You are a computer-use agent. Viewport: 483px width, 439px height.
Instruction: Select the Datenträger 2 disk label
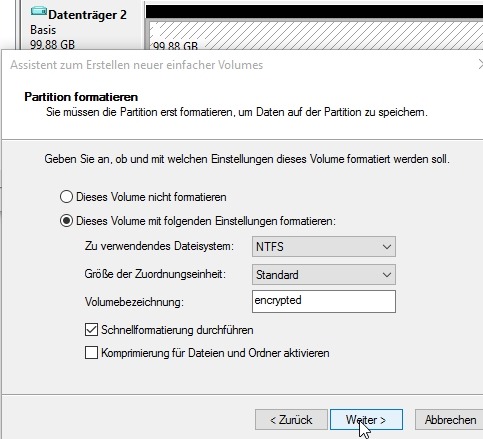[87, 15]
